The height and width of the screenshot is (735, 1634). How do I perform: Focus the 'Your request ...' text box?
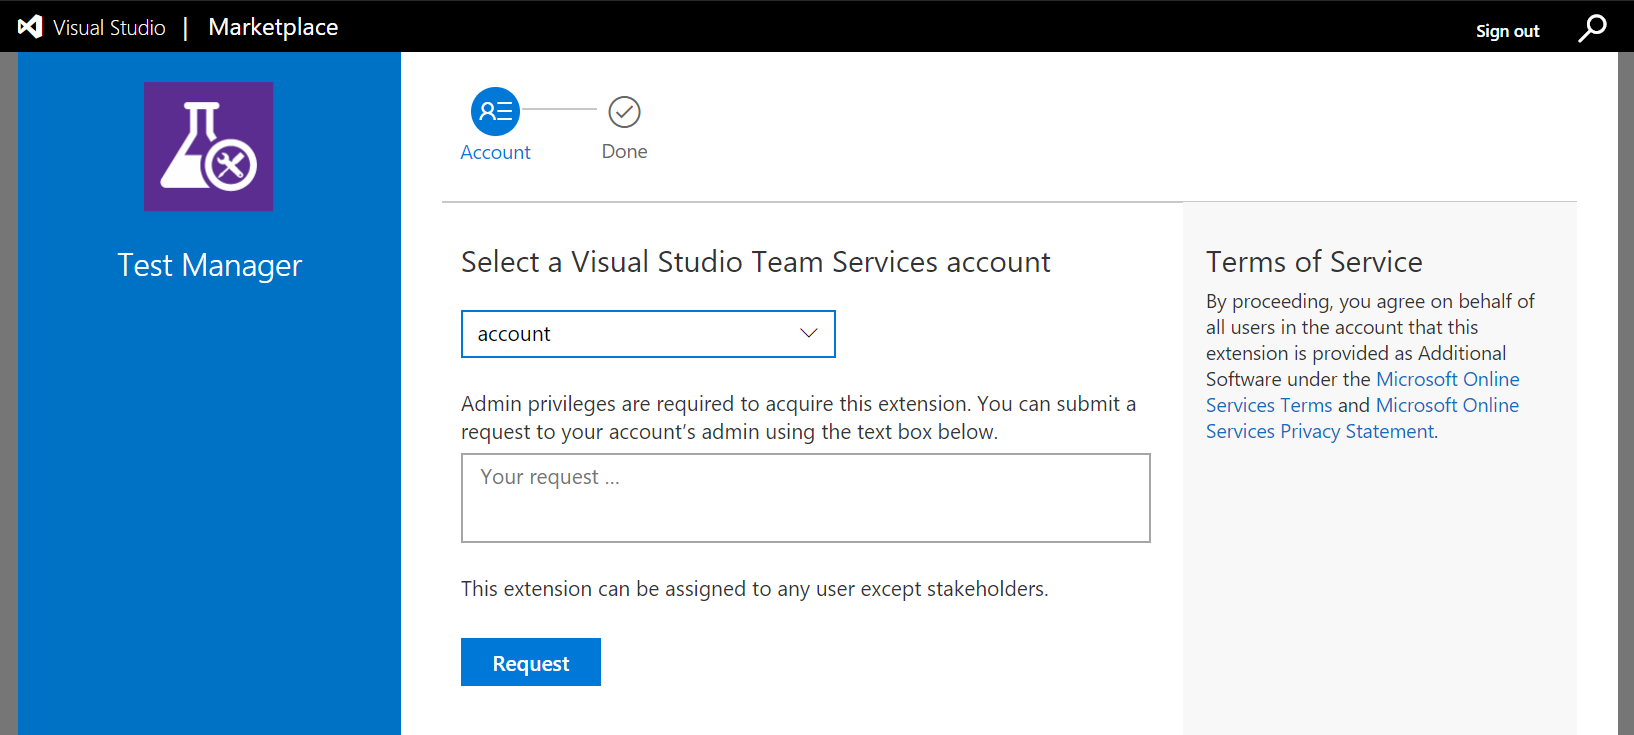point(805,498)
